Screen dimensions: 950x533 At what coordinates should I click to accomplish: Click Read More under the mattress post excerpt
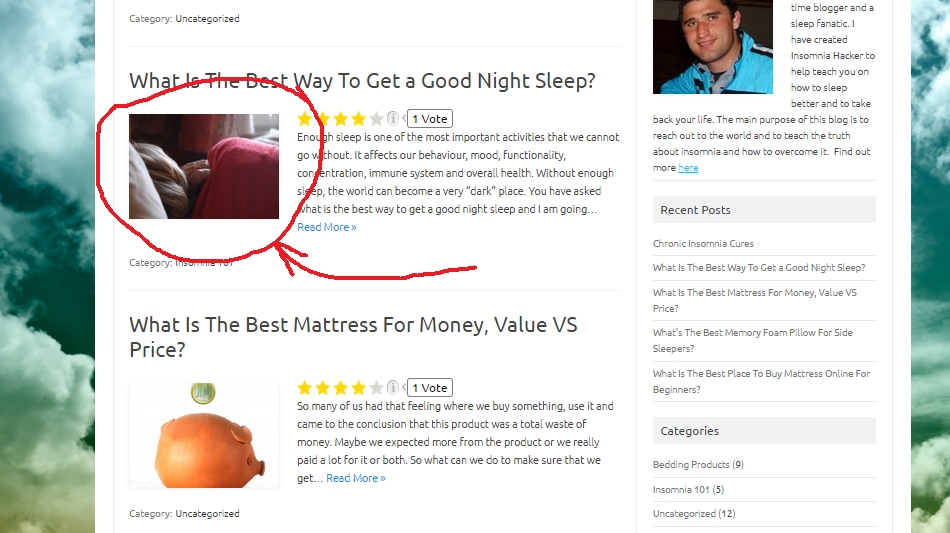356,478
